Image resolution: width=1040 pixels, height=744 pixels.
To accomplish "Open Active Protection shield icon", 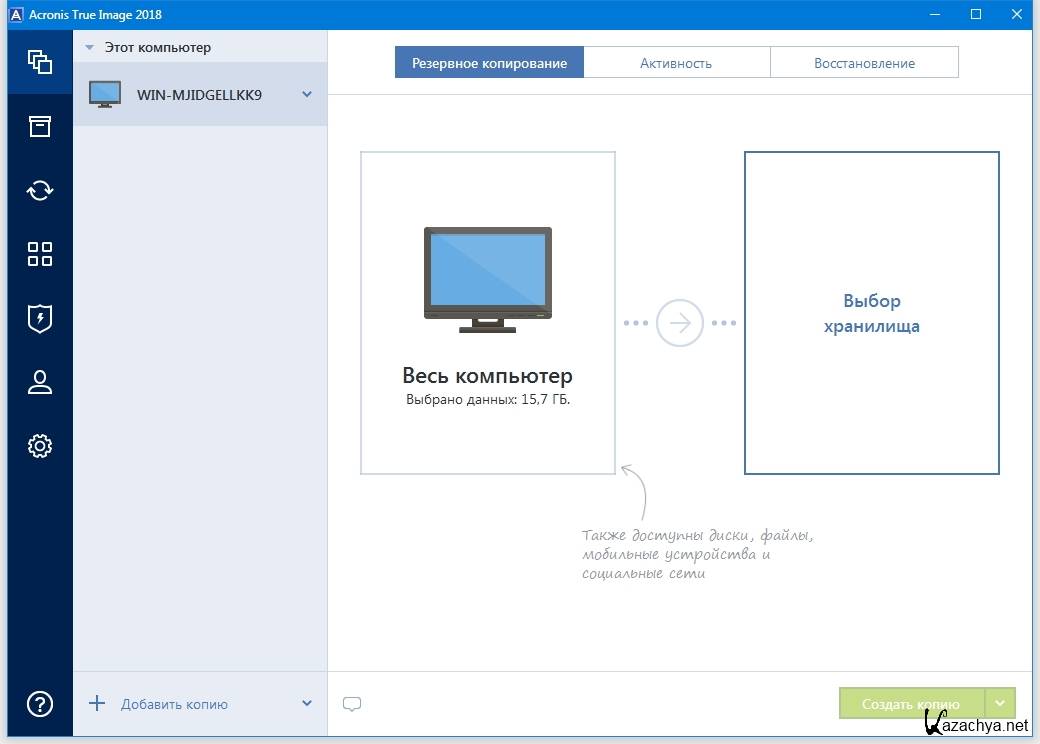I will coord(40,318).
